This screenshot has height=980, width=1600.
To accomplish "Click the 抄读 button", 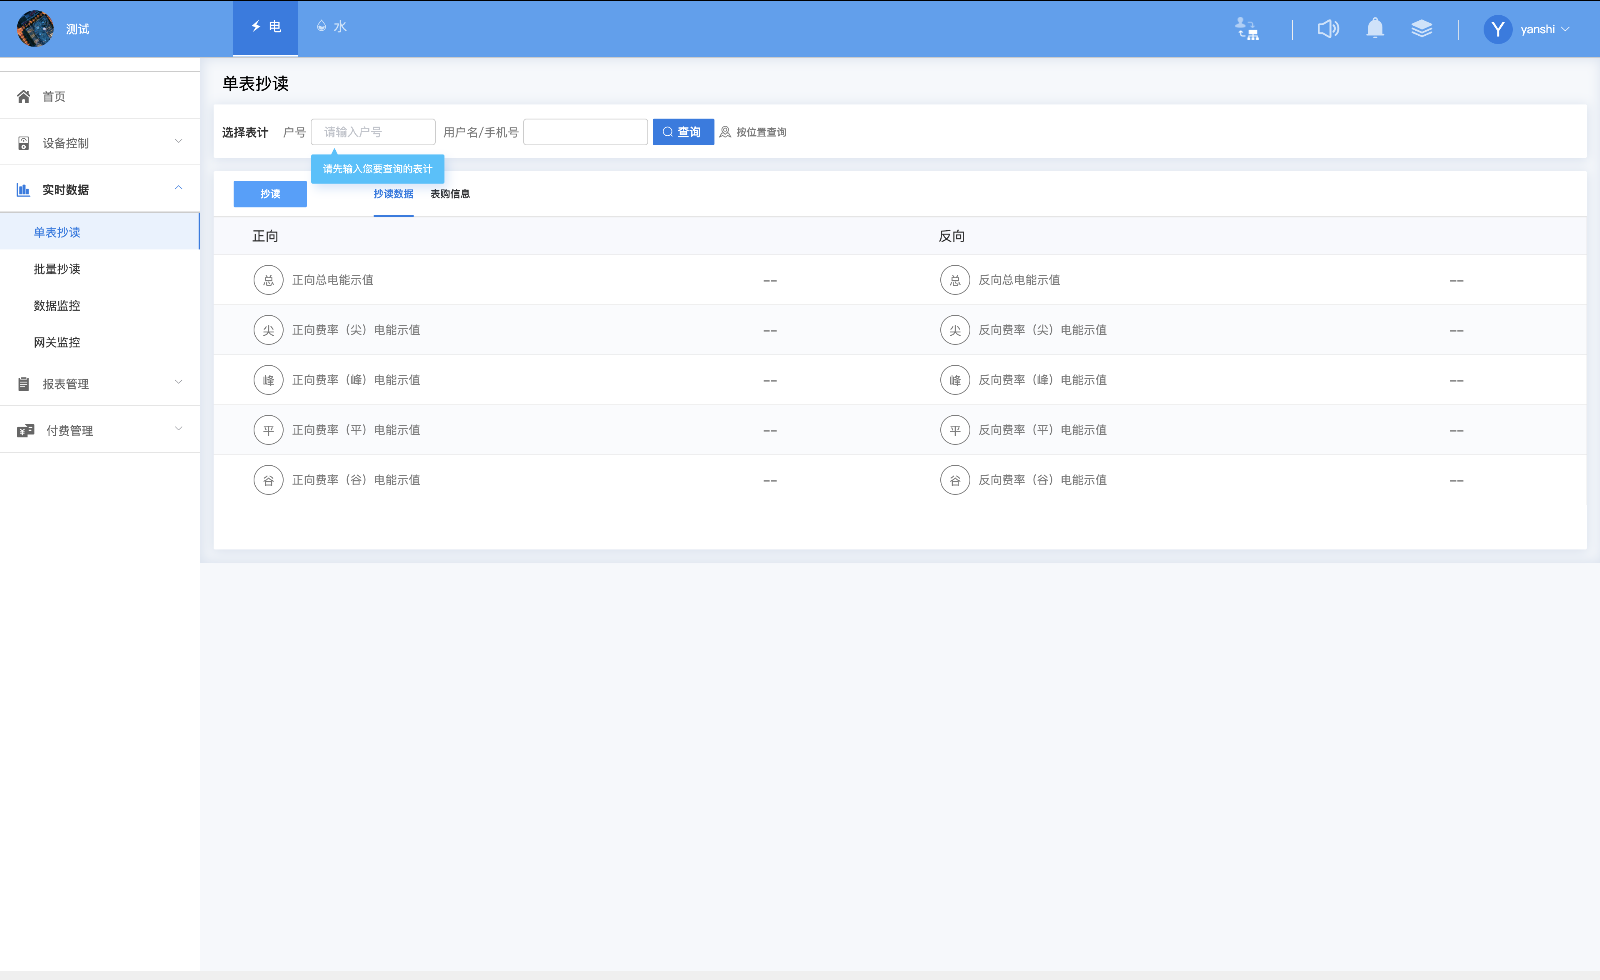I will (270, 194).
